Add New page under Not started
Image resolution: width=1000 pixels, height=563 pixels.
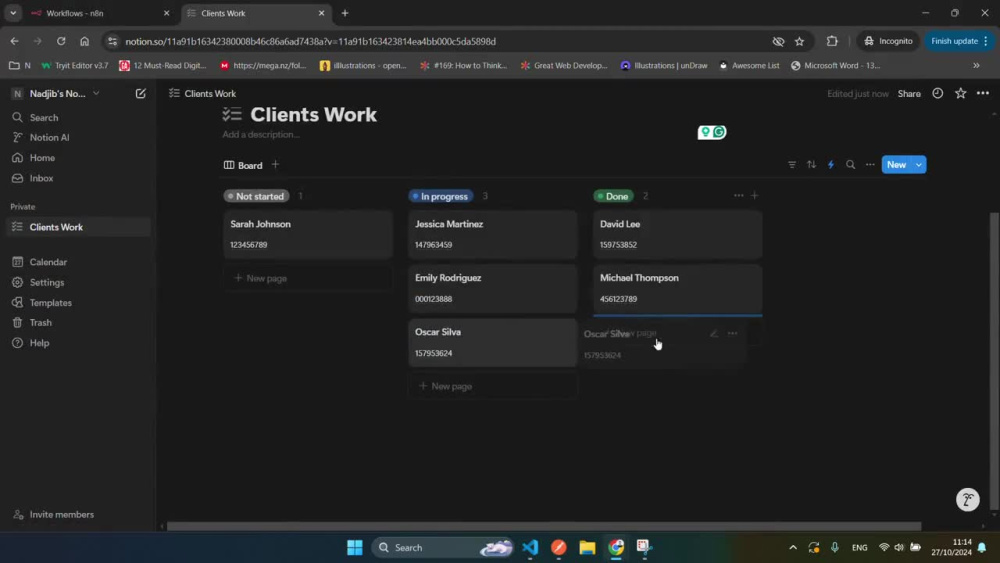pos(307,278)
